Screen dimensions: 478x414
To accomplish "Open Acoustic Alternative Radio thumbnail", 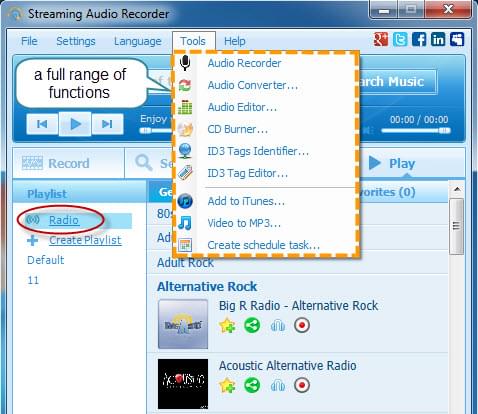I will pos(183,384).
